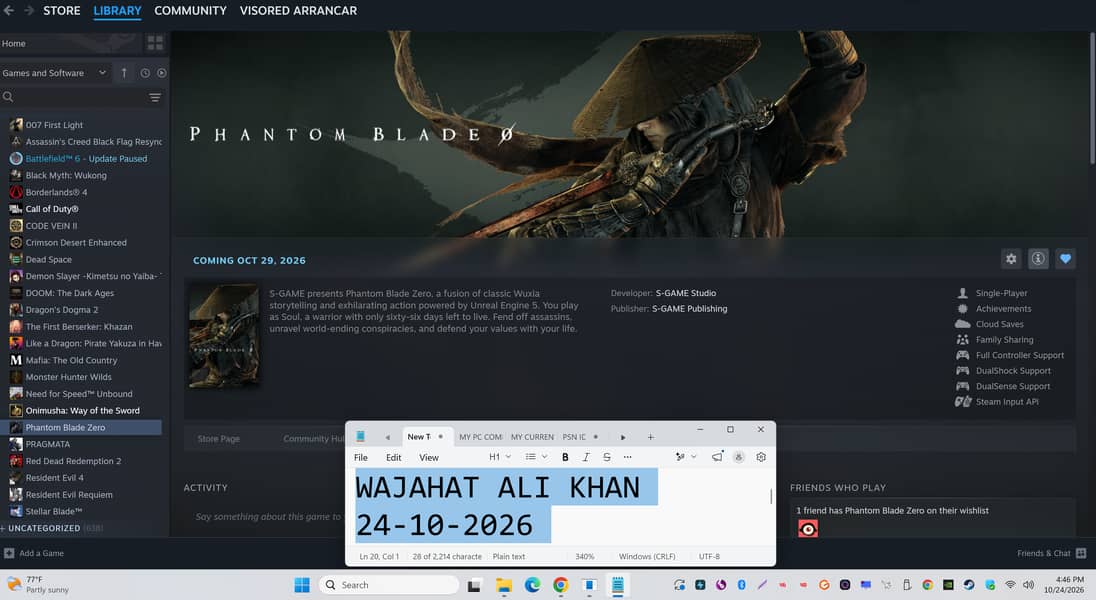Click Add a Game

coord(34,553)
